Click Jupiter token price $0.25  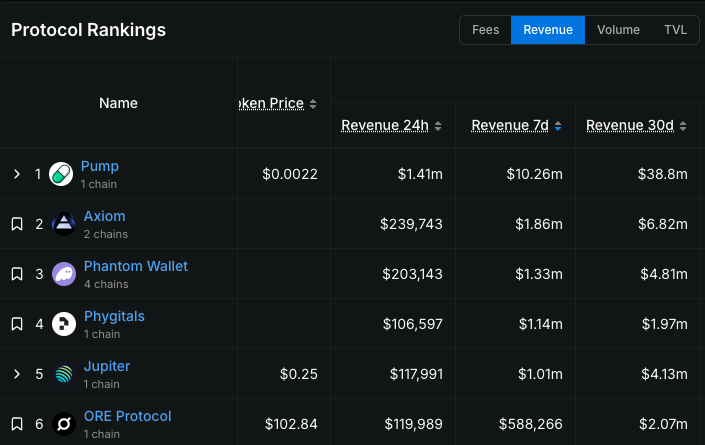[x=299, y=374]
